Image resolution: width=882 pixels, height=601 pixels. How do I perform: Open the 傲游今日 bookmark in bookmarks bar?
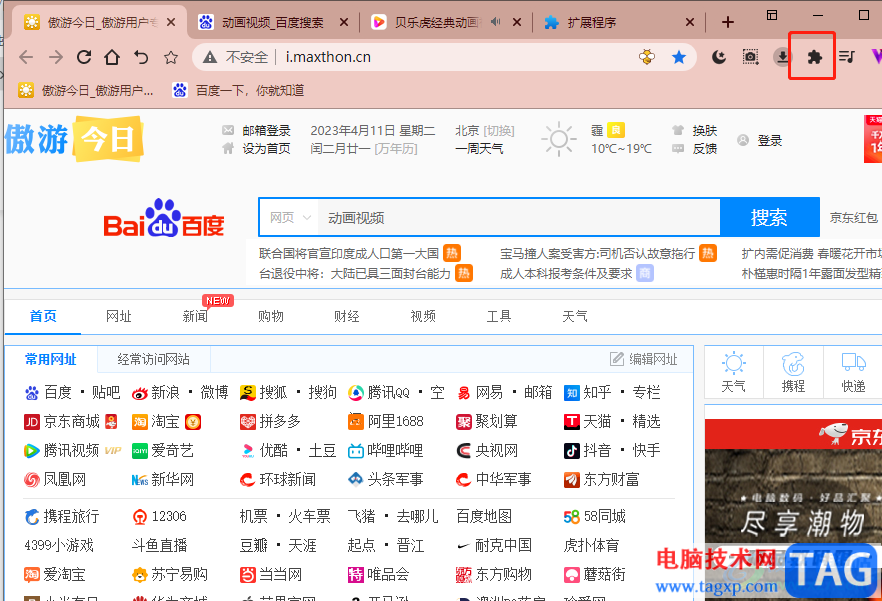click(86, 90)
